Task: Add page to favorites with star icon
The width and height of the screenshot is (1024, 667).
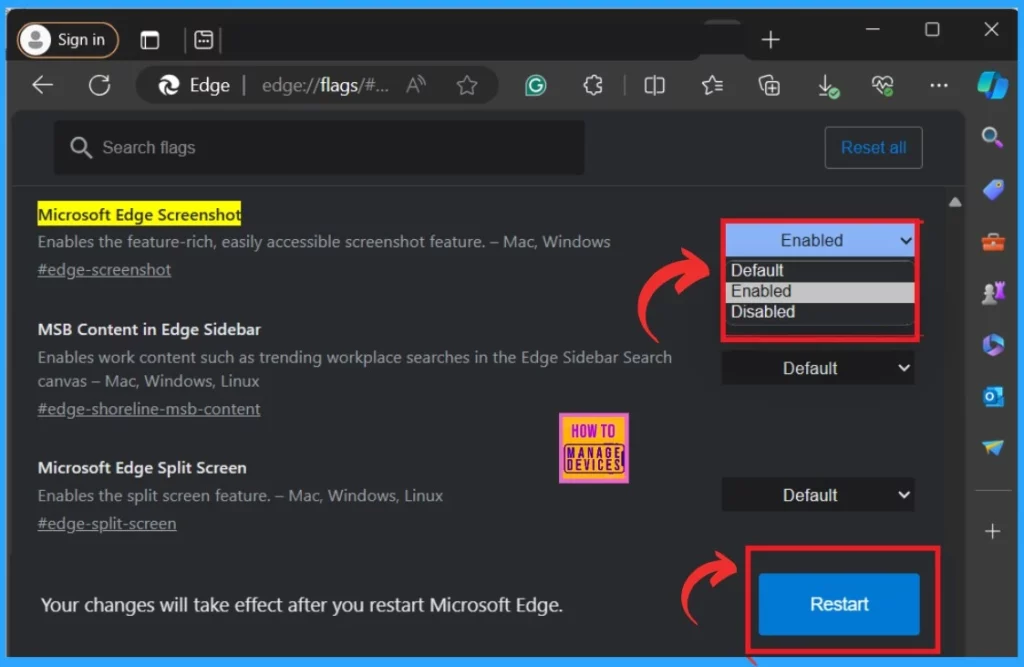Action: coord(466,86)
